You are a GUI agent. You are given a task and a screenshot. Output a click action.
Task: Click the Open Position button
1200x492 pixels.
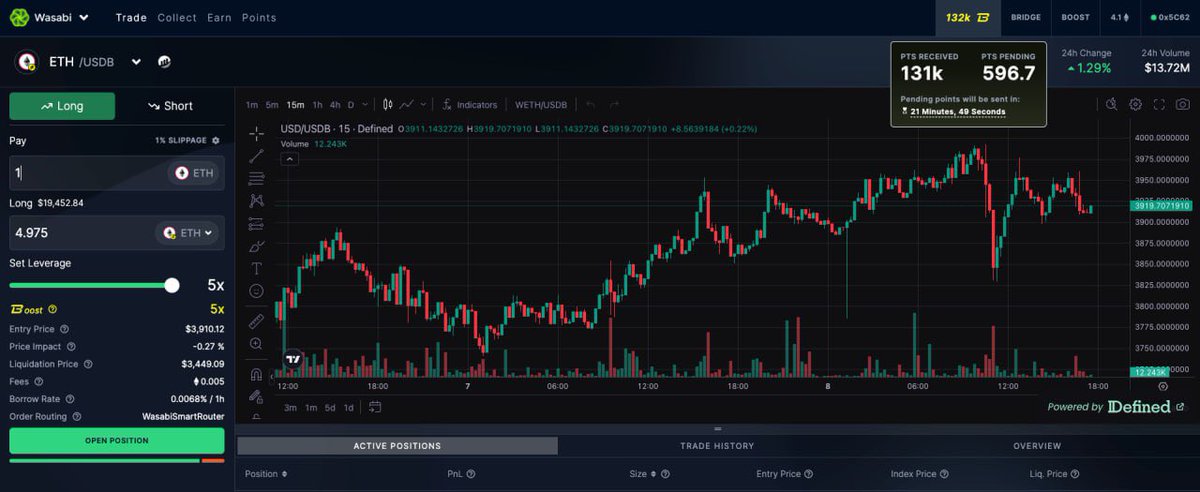pyautogui.click(x=117, y=441)
